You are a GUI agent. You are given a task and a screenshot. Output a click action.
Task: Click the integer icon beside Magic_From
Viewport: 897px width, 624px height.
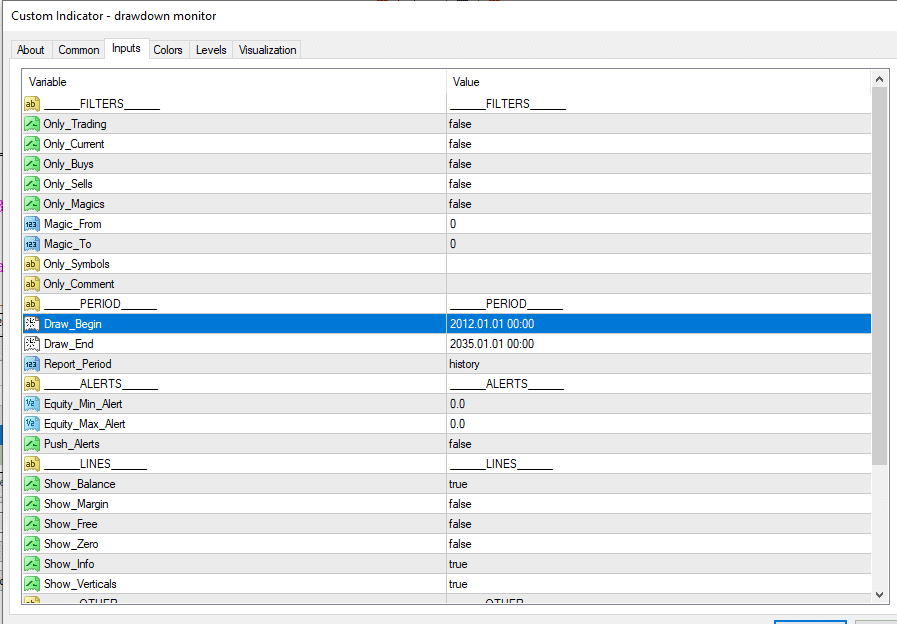coord(32,224)
